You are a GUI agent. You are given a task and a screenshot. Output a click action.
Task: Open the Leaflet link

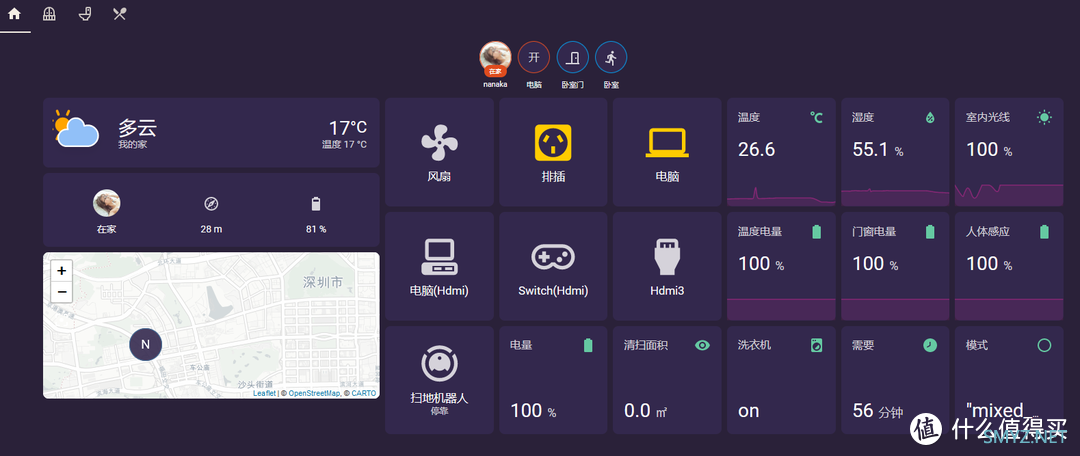click(x=264, y=393)
